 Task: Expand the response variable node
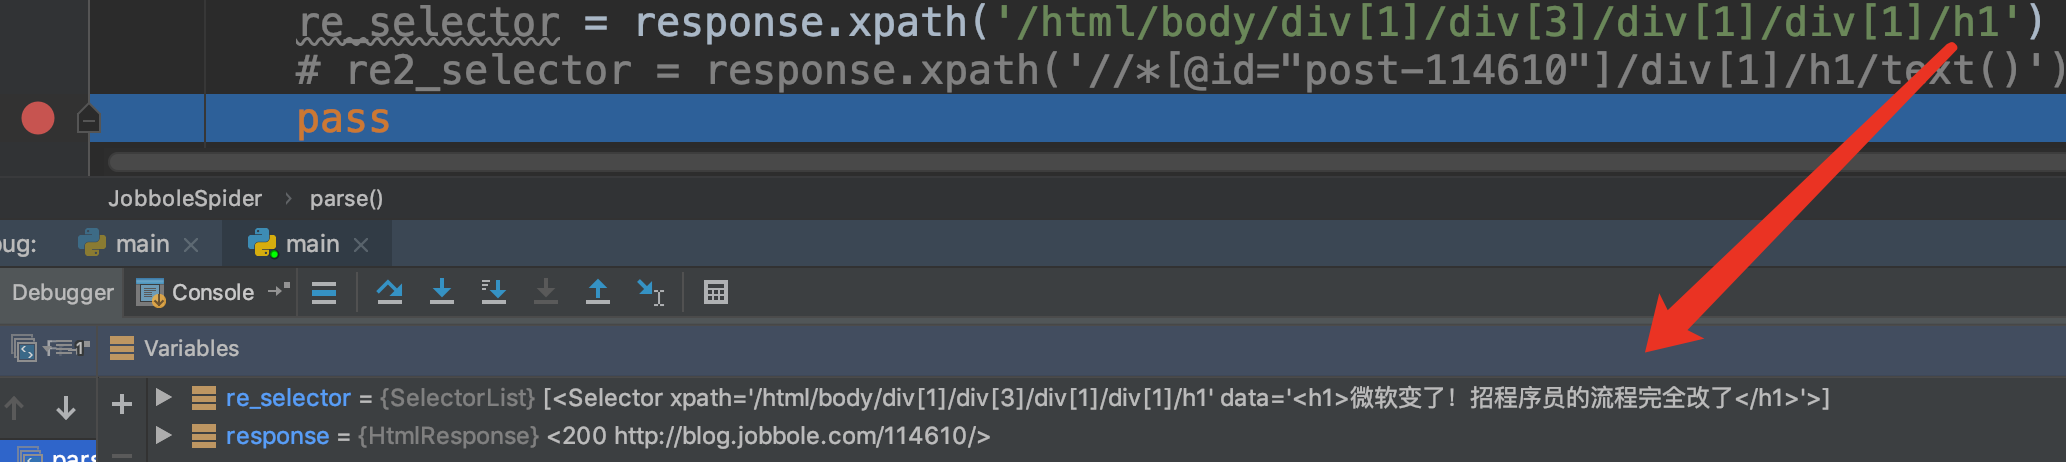[164, 435]
